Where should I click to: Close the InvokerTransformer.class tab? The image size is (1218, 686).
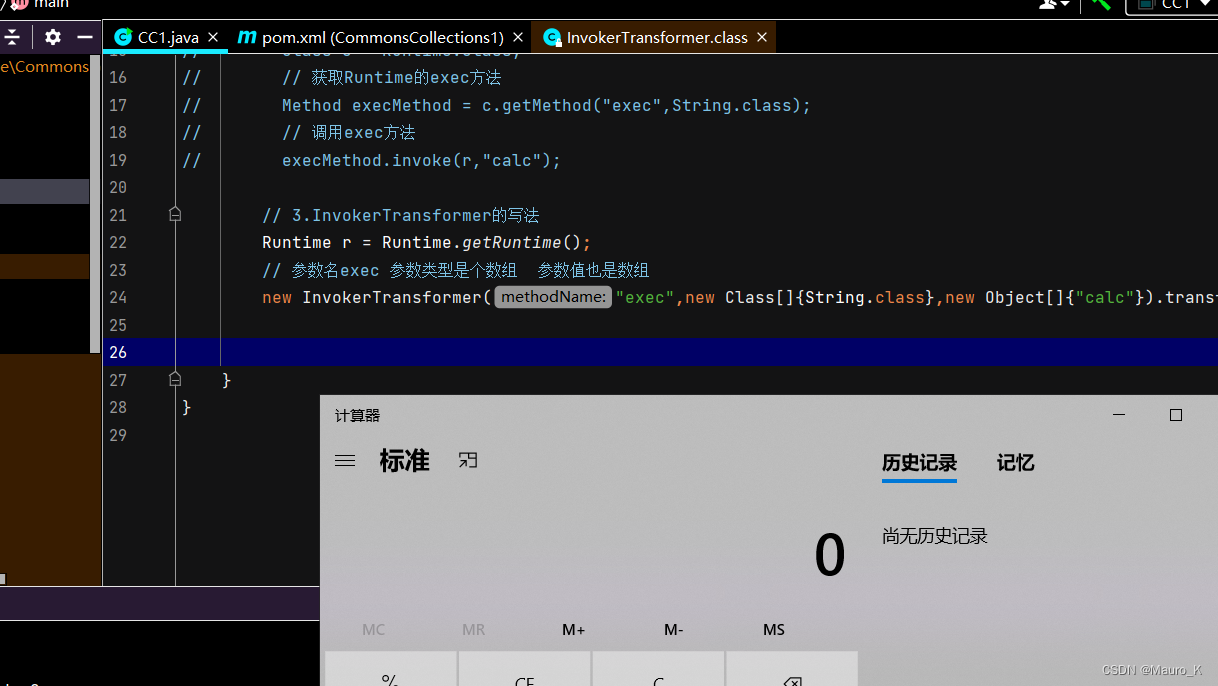click(762, 37)
